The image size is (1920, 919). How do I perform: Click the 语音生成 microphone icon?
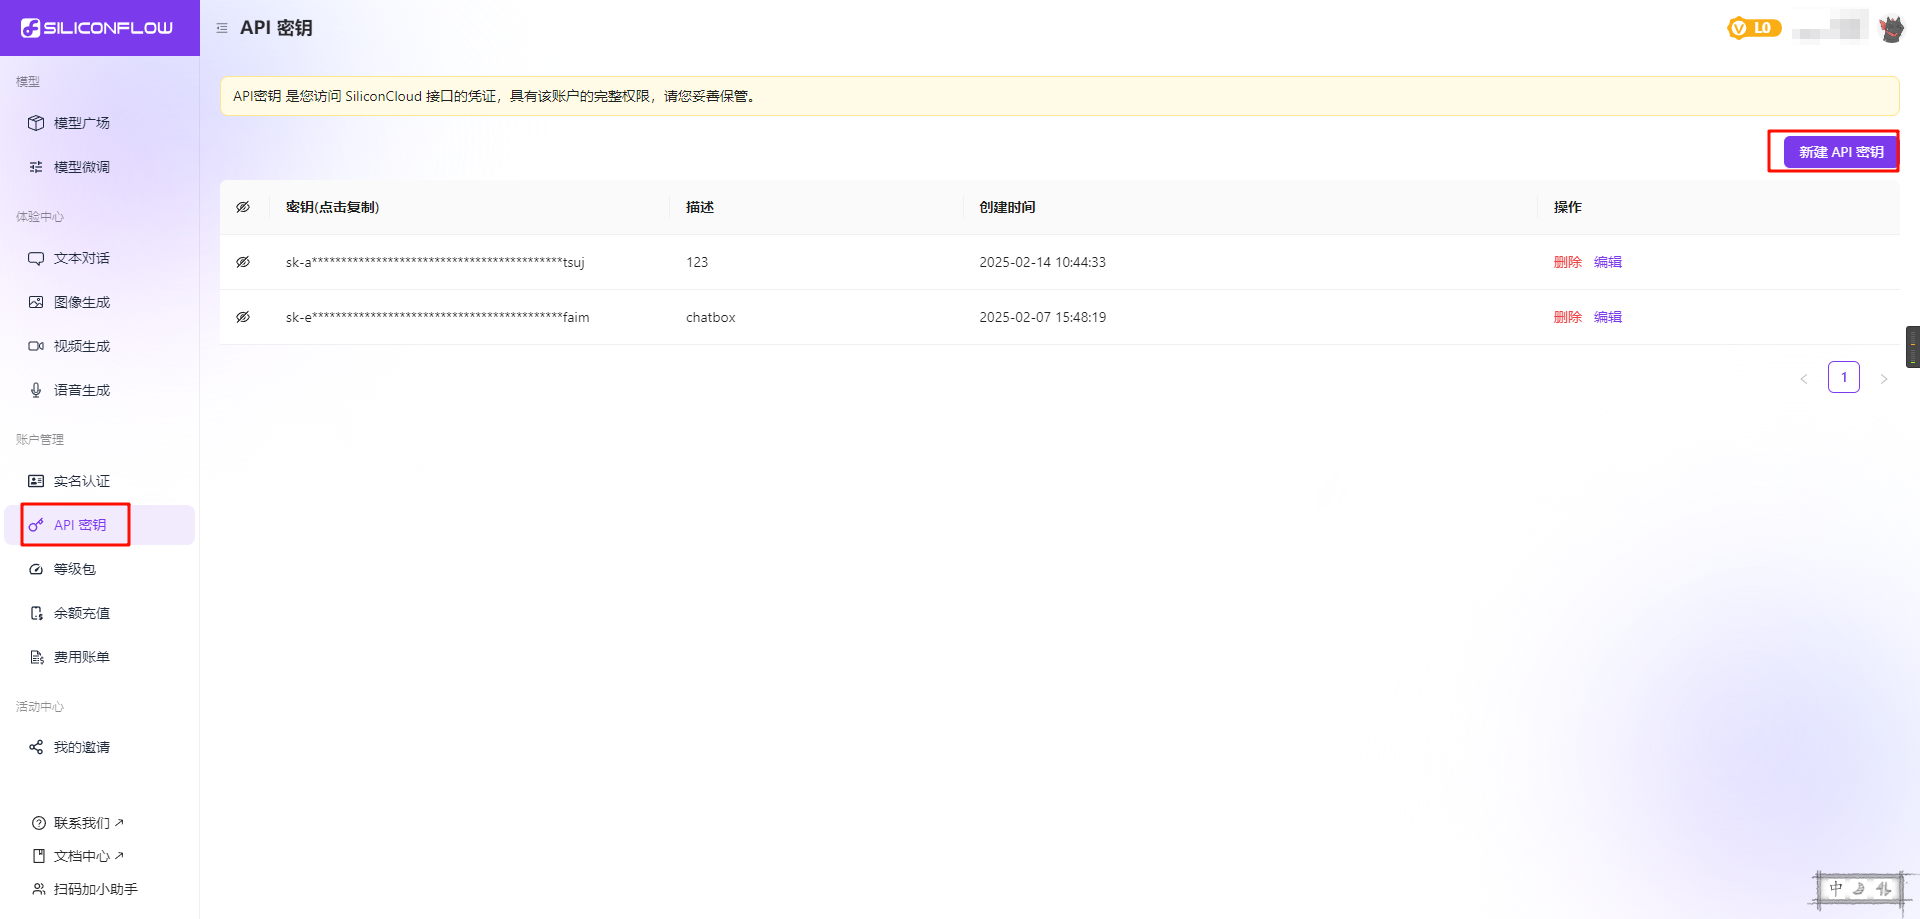(x=36, y=390)
